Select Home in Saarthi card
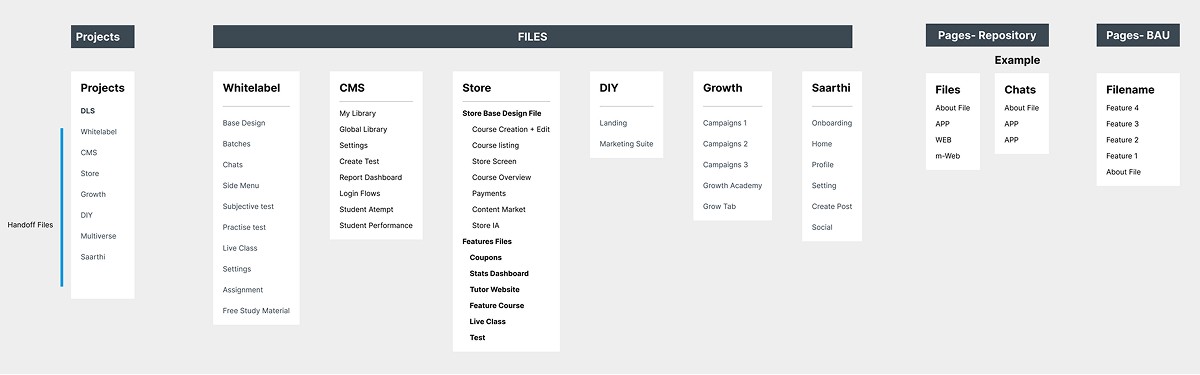1200x375 pixels. 822,144
